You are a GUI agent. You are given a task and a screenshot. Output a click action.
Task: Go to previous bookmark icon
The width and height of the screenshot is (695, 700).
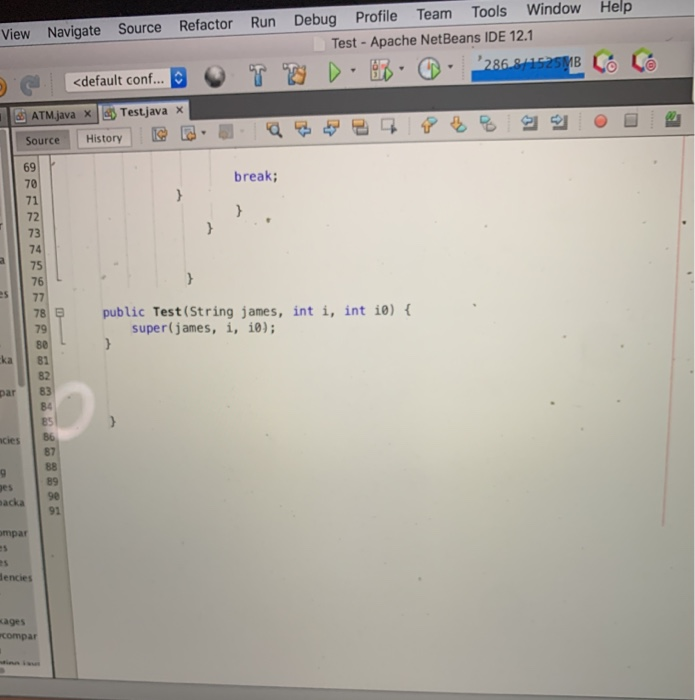(428, 125)
